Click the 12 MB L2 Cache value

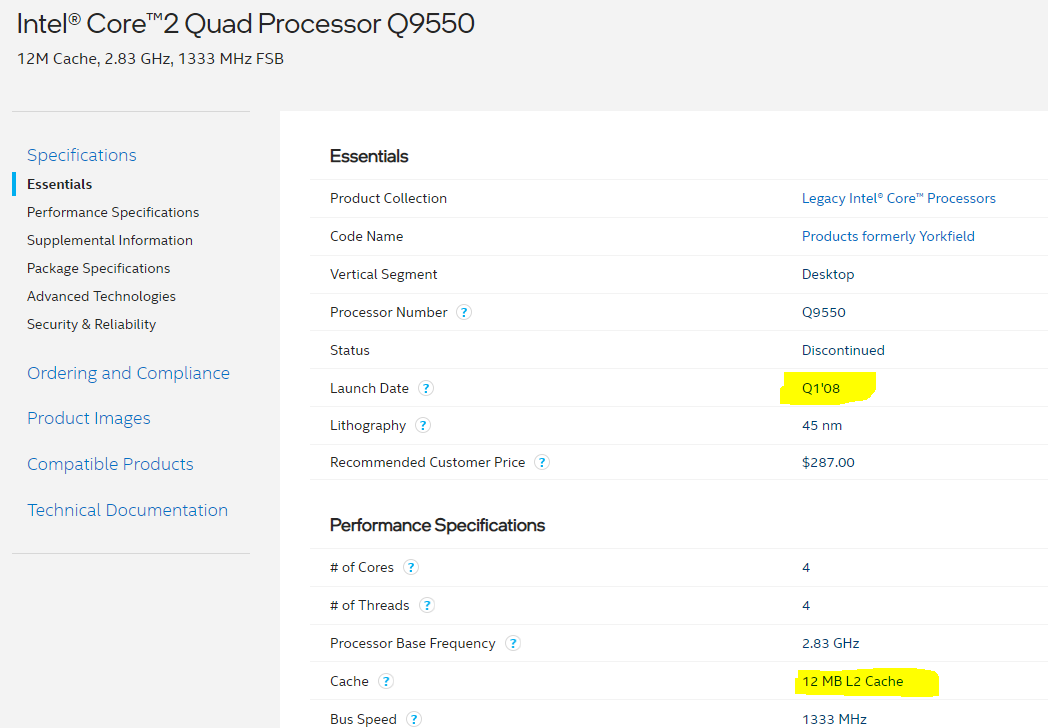click(853, 681)
